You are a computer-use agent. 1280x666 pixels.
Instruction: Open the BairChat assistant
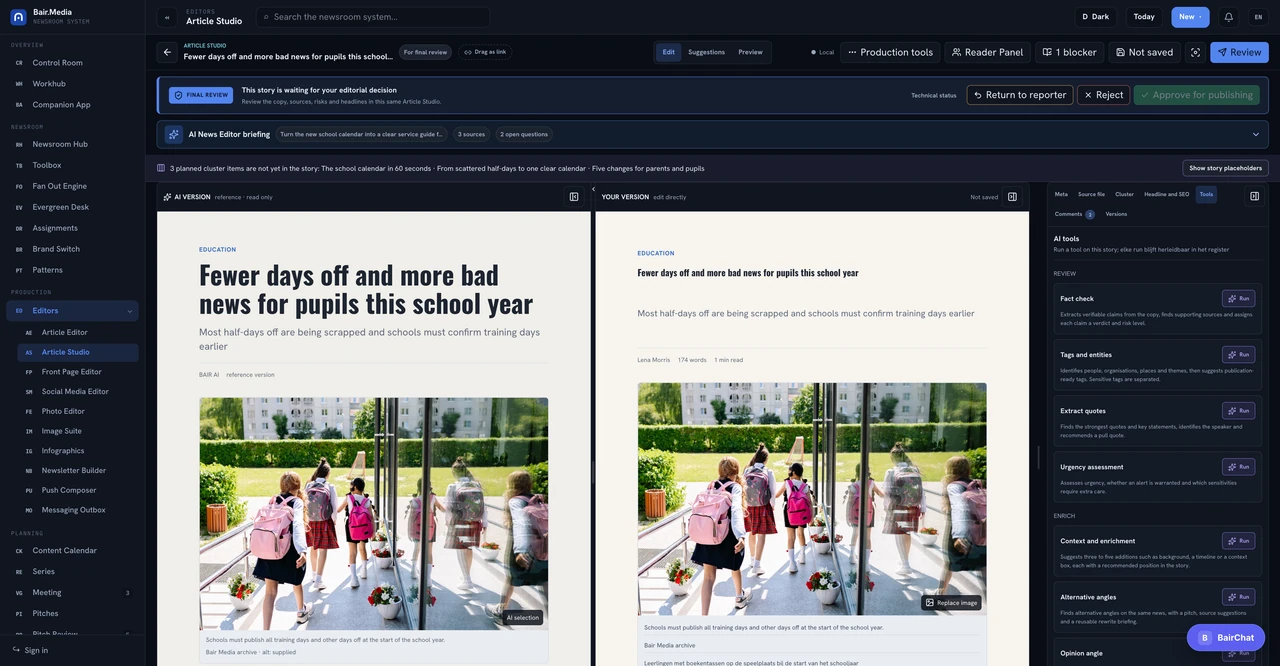click(x=1226, y=637)
